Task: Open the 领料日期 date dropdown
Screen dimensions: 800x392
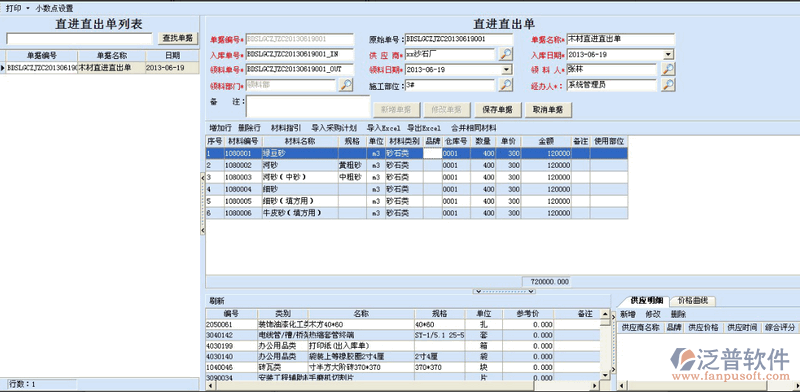Action: pos(507,70)
